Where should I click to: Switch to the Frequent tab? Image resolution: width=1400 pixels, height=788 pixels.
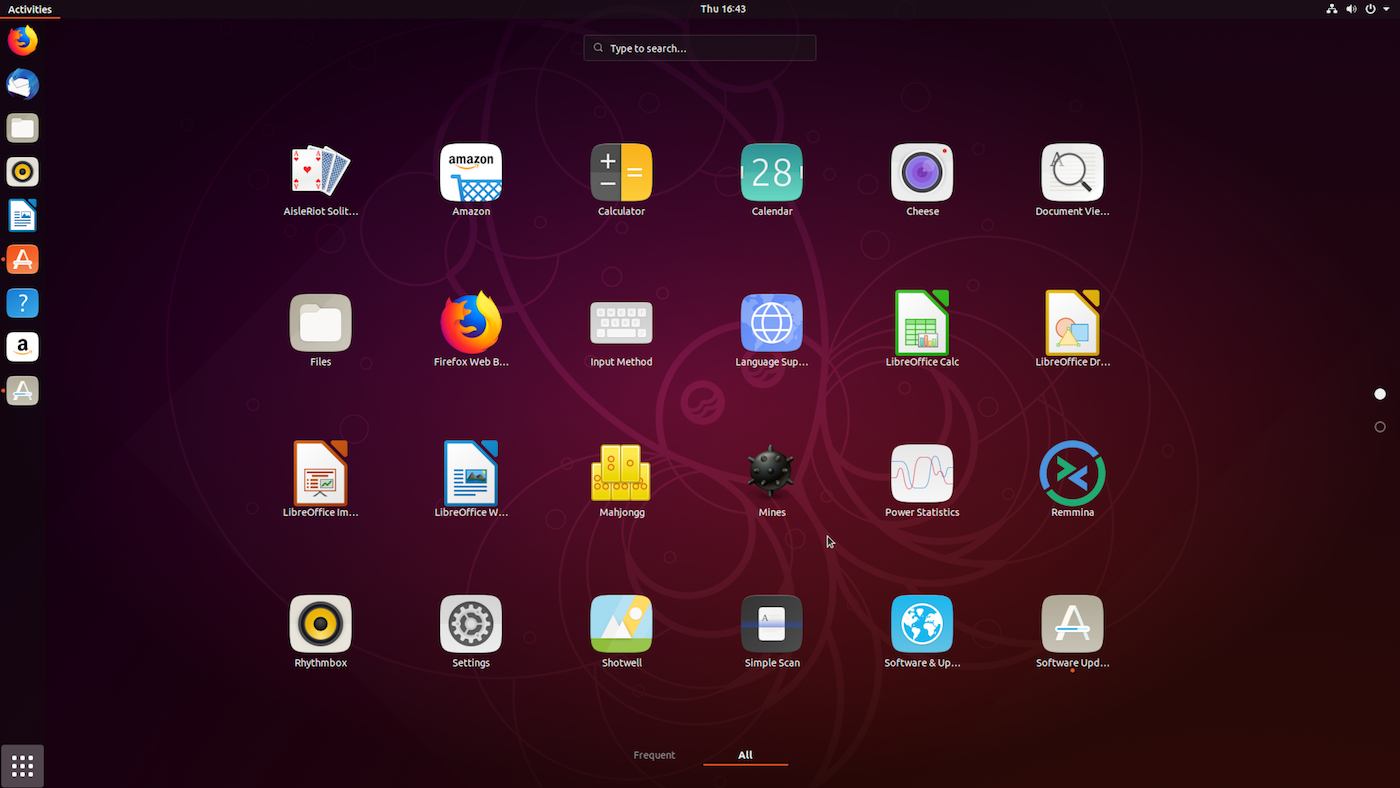654,755
